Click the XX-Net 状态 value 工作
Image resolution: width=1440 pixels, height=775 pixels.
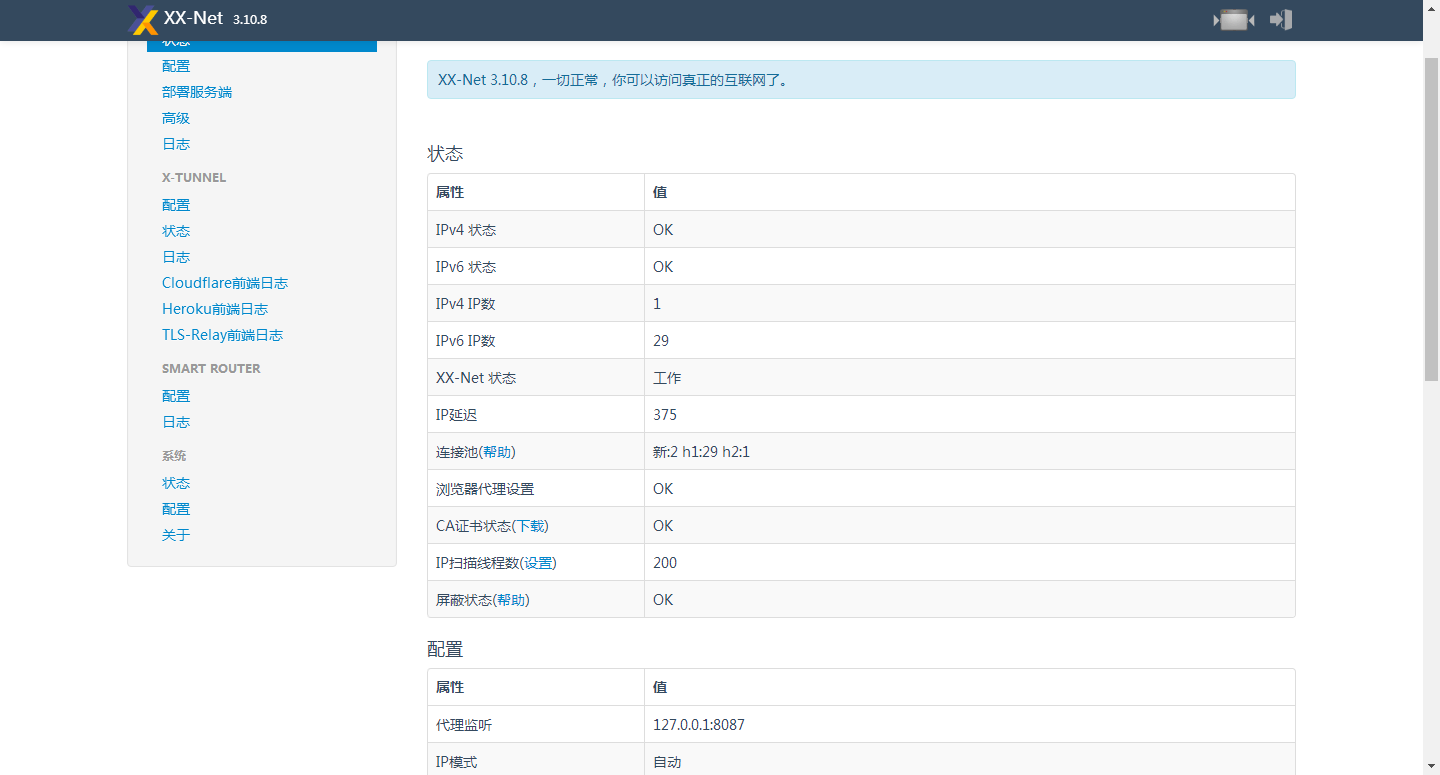[x=667, y=378]
